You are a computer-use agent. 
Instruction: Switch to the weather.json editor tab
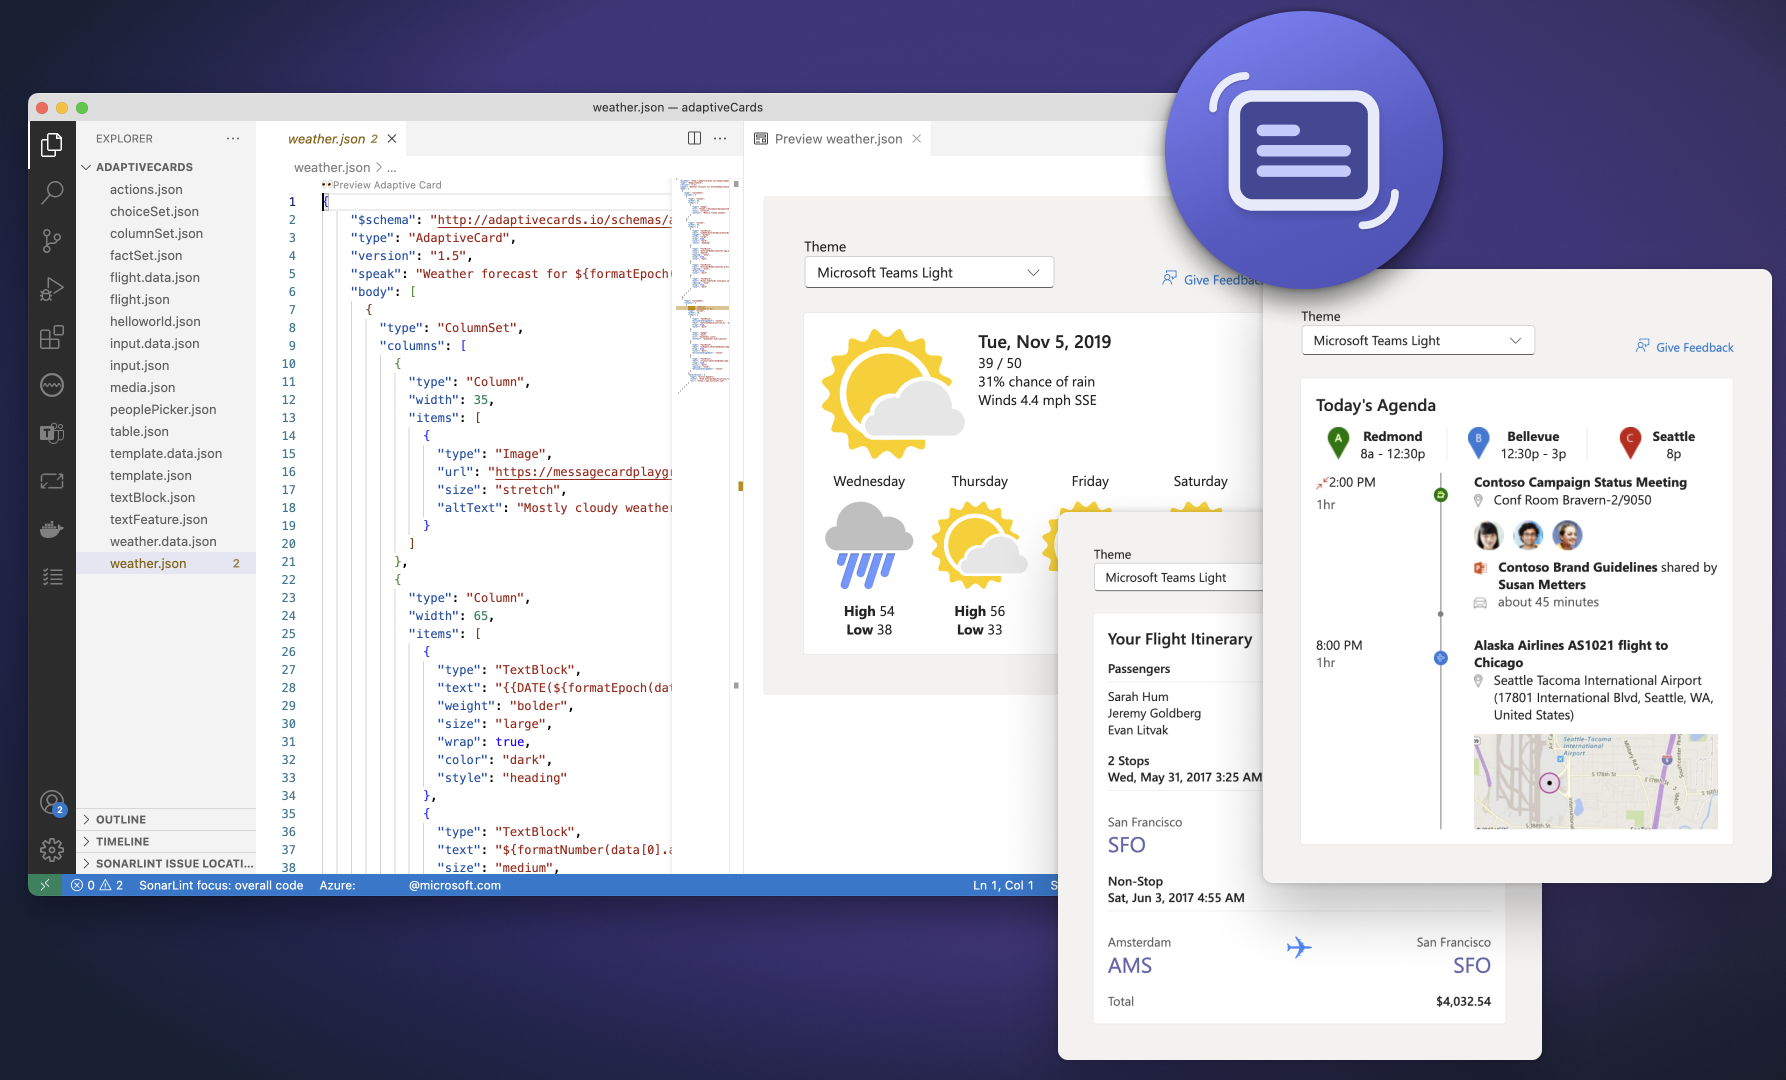332,139
